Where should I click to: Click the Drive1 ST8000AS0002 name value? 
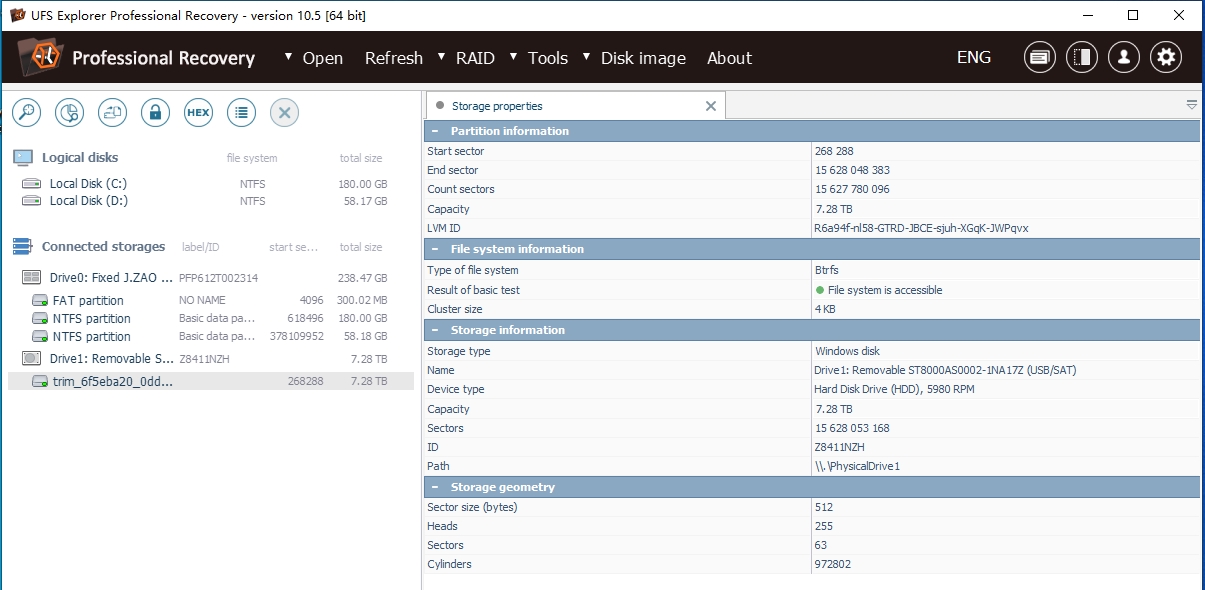tap(946, 370)
